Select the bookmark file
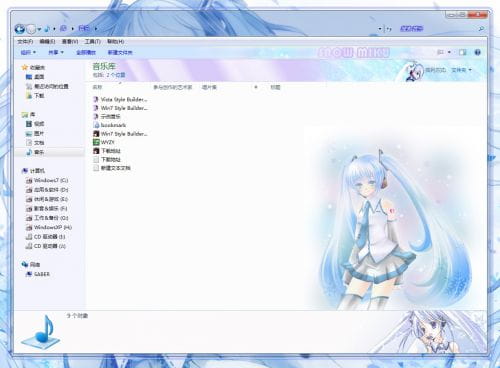Image resolution: width=500 pixels, height=368 pixels. coord(109,125)
